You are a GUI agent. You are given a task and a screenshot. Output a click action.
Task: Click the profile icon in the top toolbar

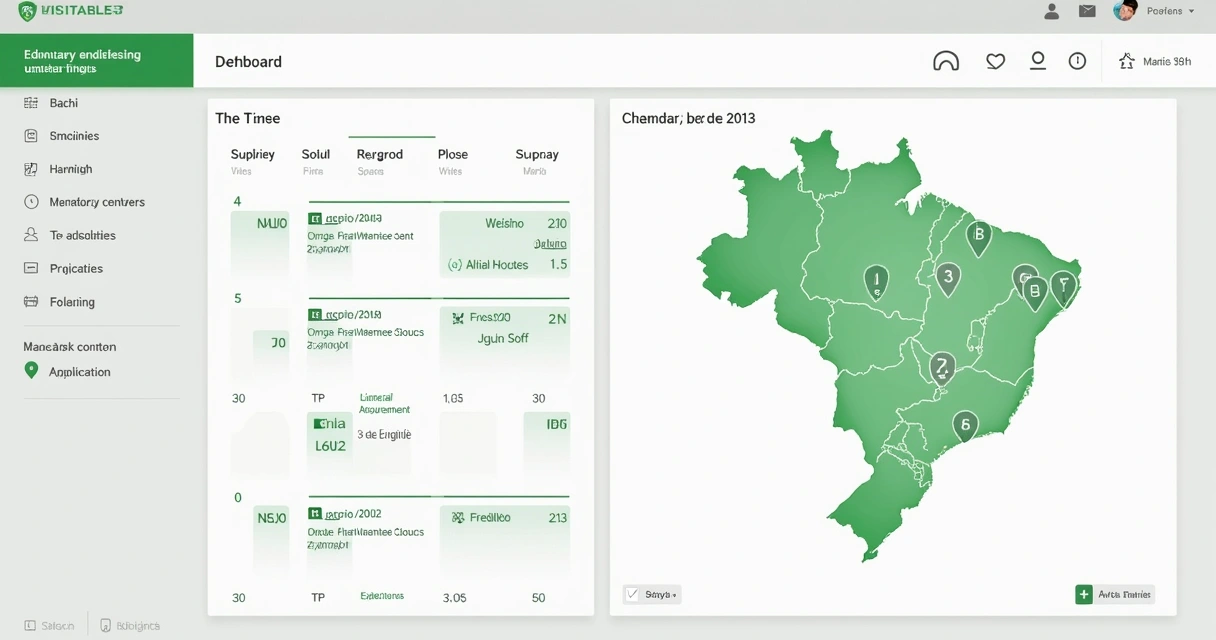pyautogui.click(x=1037, y=60)
